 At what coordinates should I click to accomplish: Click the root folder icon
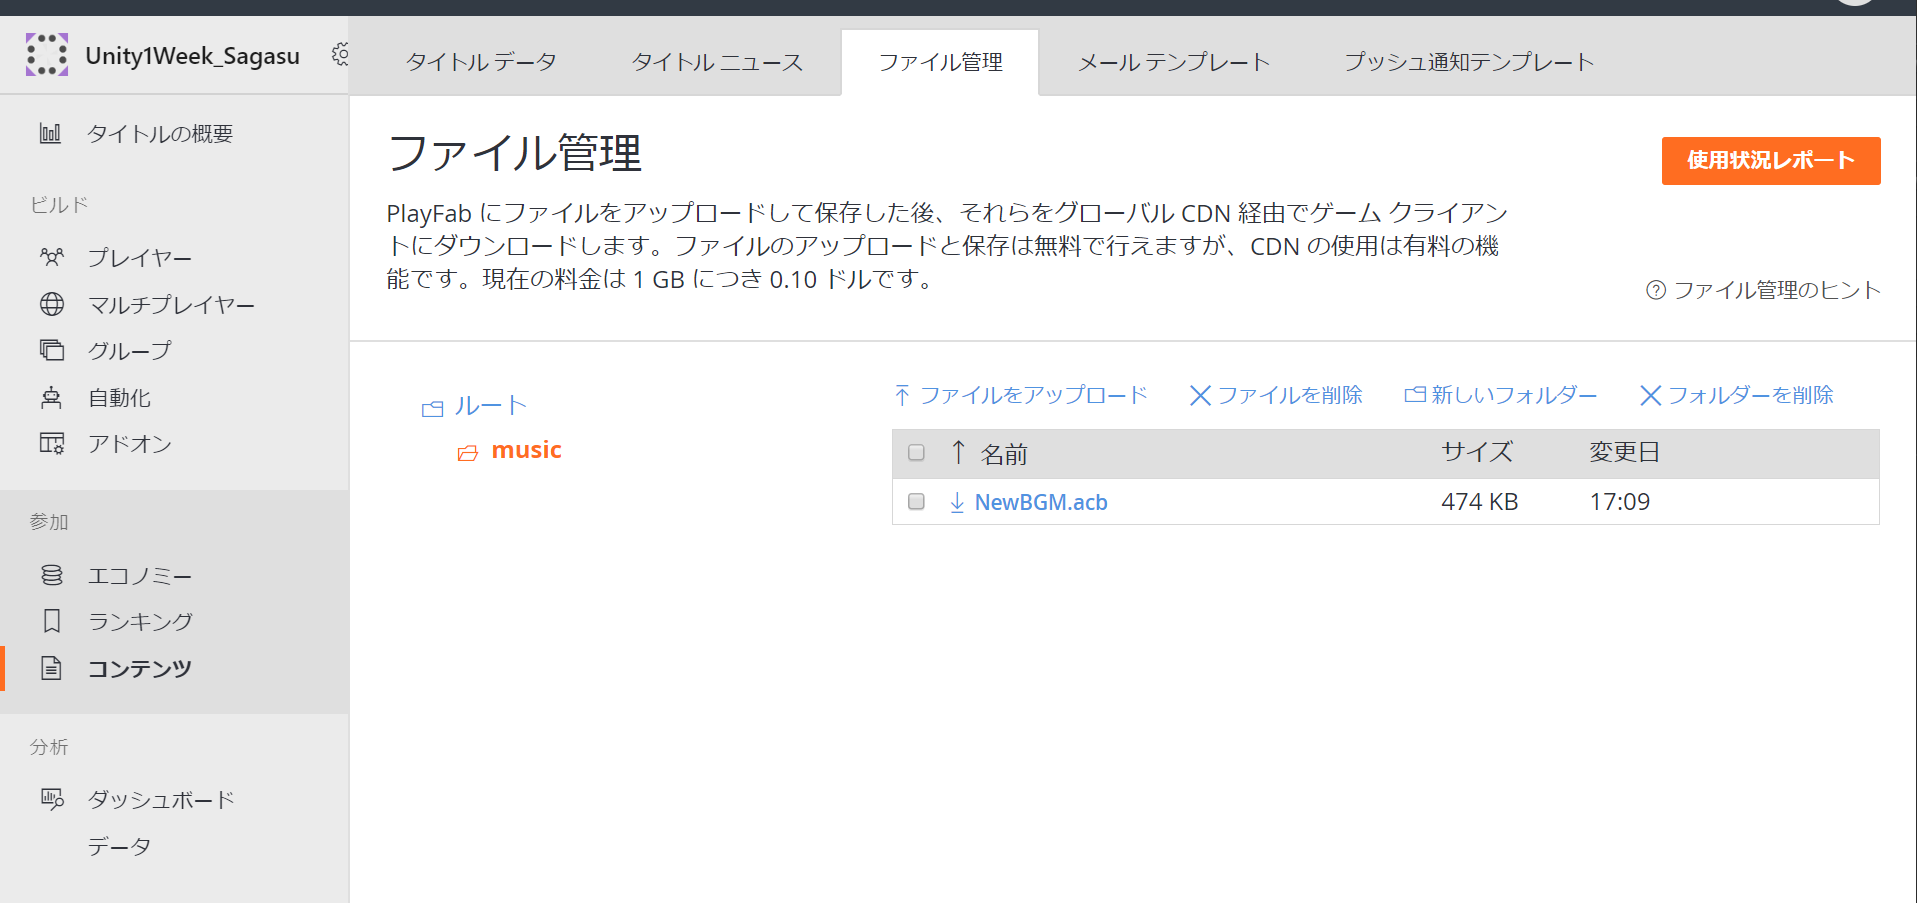tap(433, 408)
